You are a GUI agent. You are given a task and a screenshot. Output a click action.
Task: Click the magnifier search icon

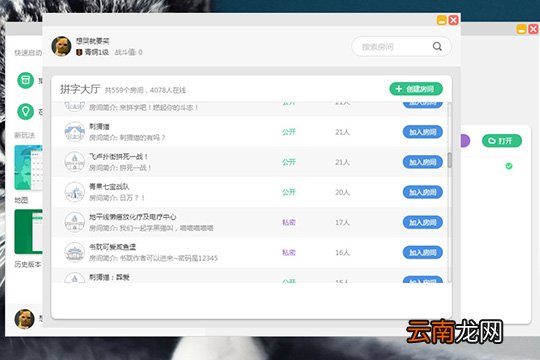tap(437, 47)
